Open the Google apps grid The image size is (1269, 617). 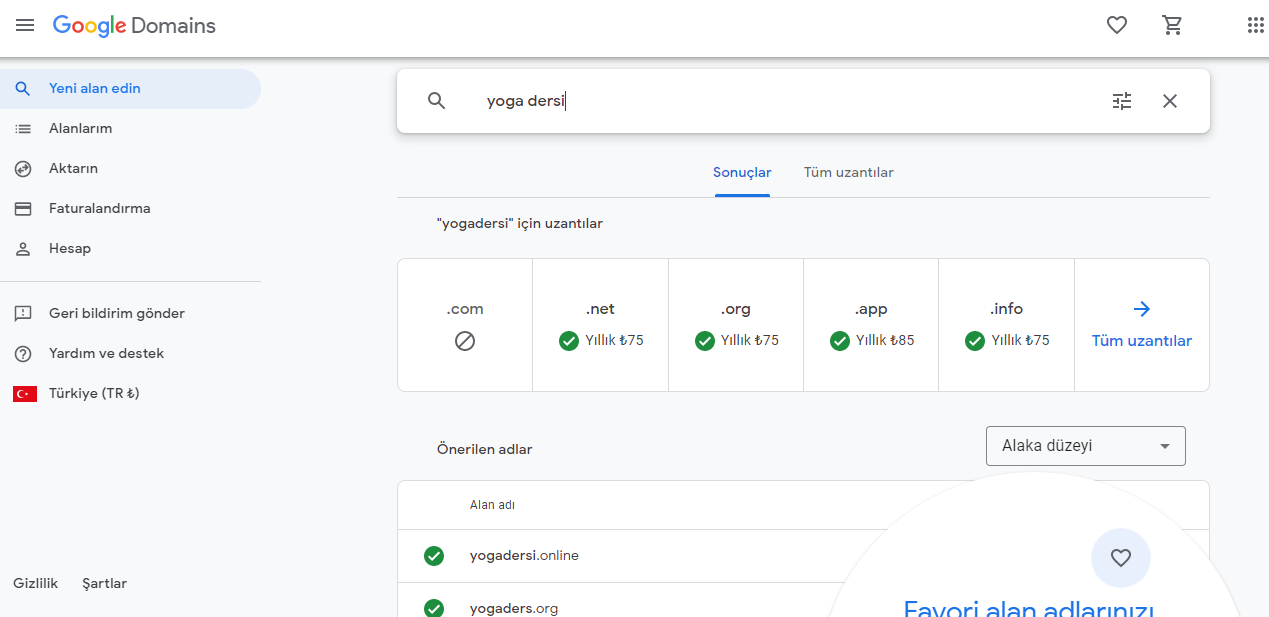(1255, 26)
